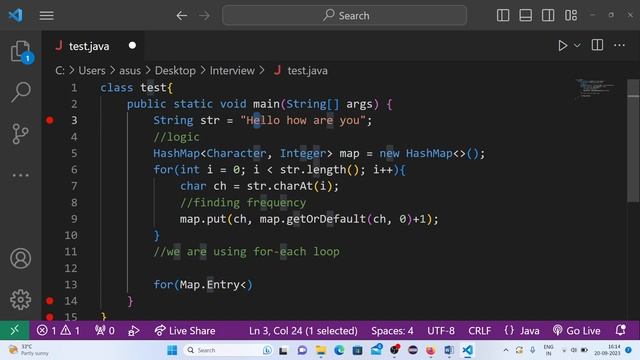Expand Interview breadcrumb folder

coord(232,71)
